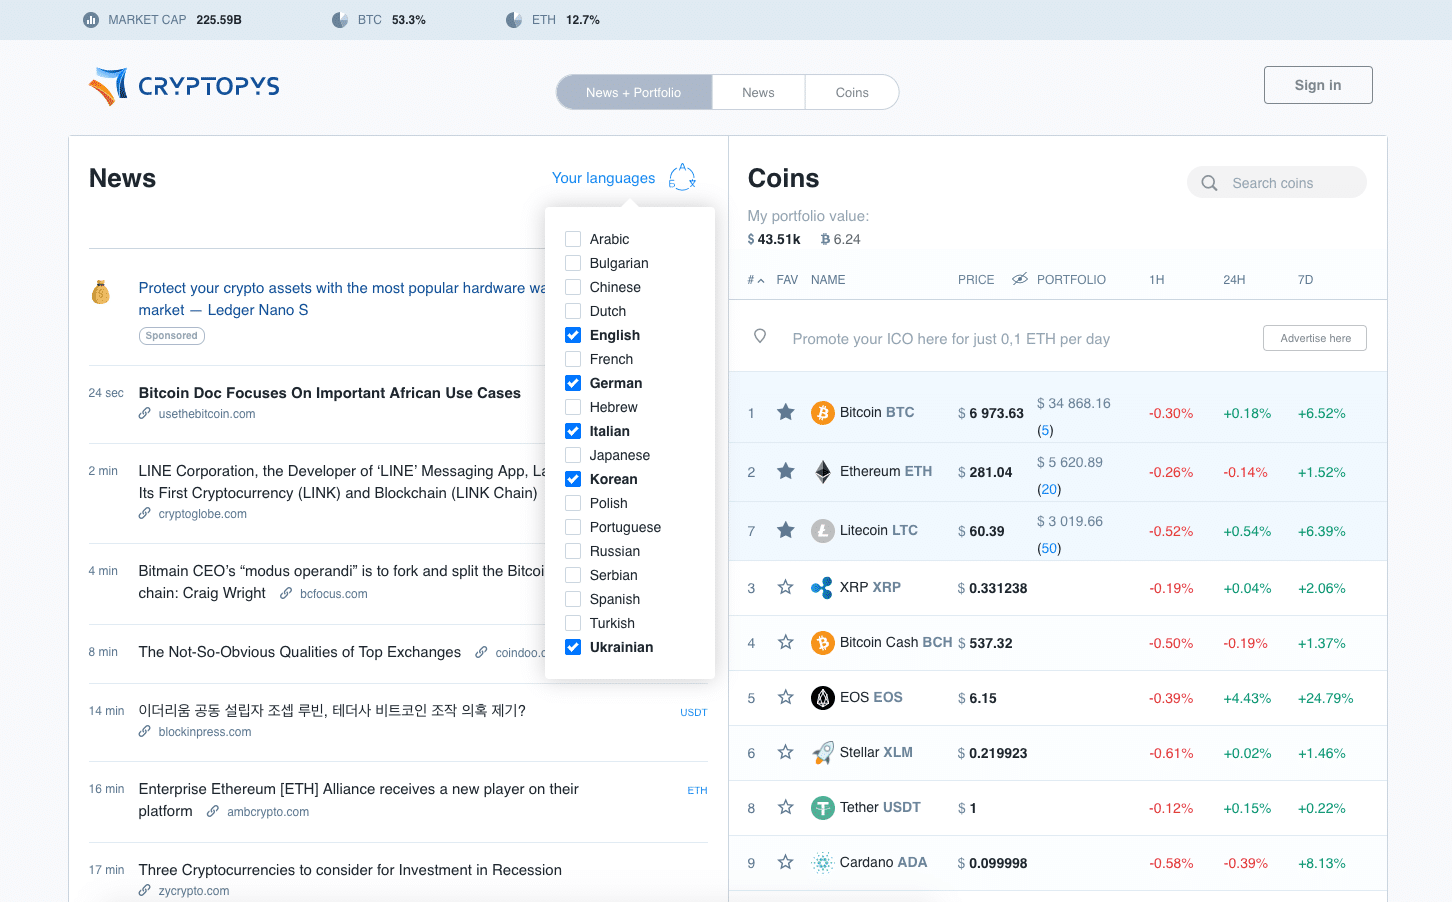
Task: Favorite EOS with star icon
Action: [x=786, y=697]
